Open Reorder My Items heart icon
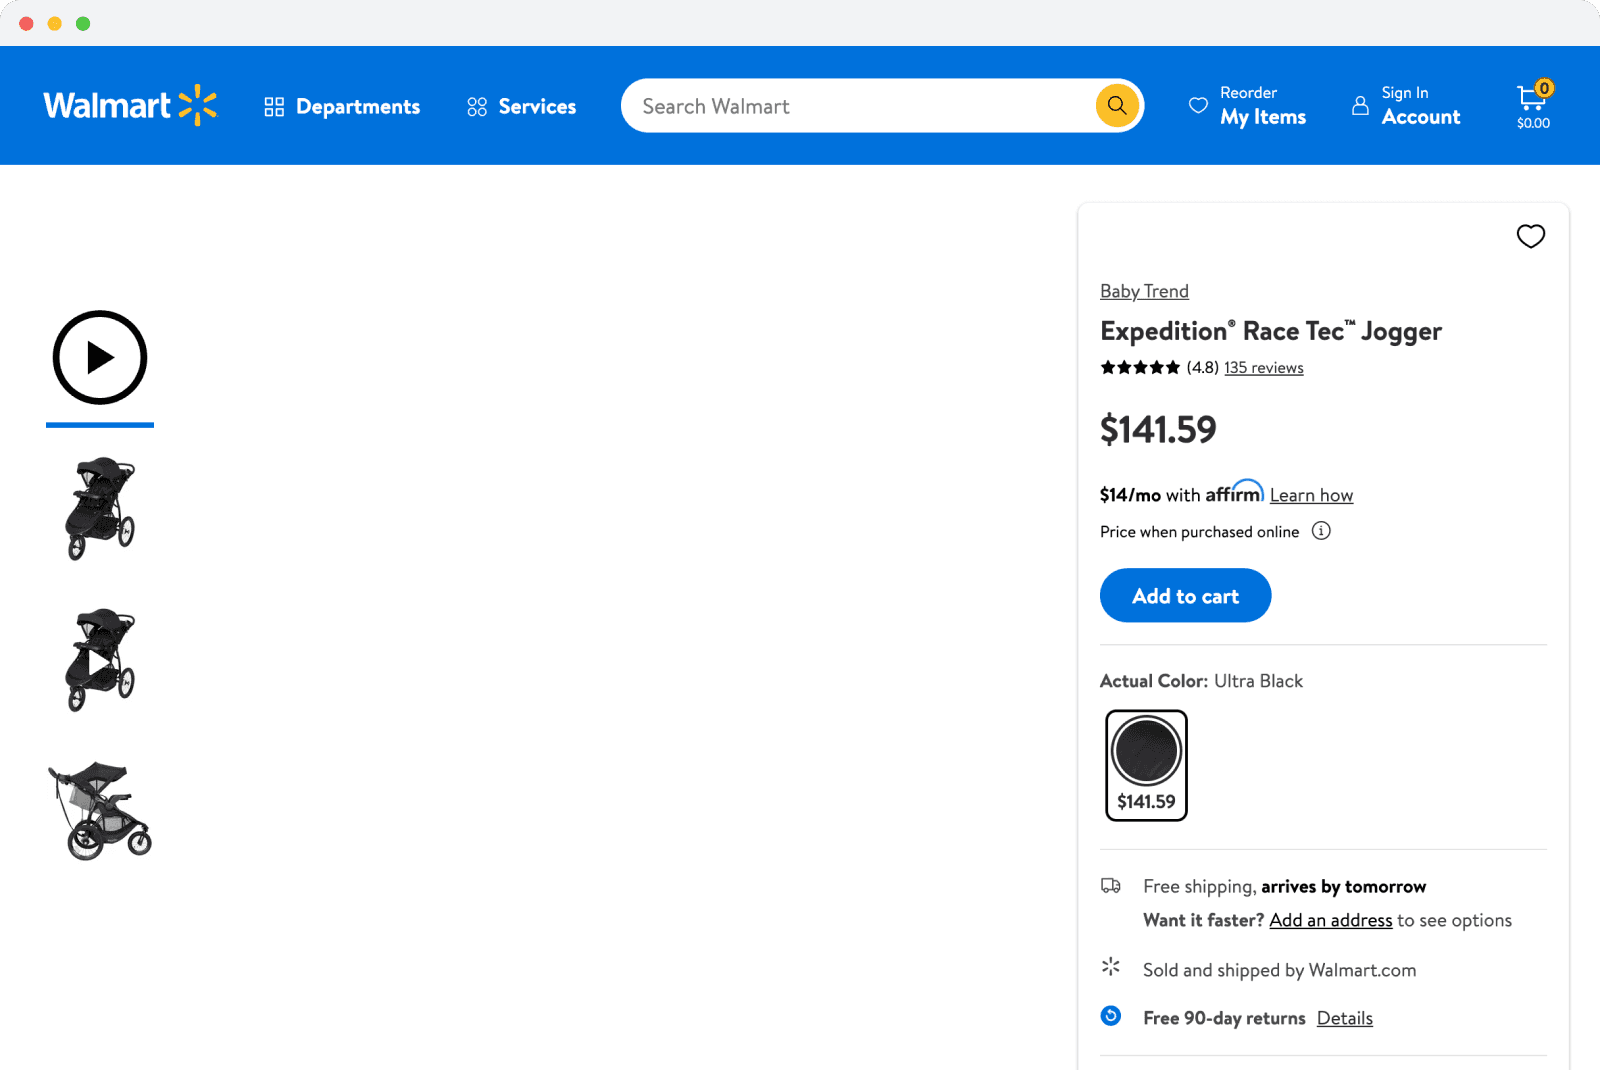1600x1070 pixels. [x=1198, y=105]
